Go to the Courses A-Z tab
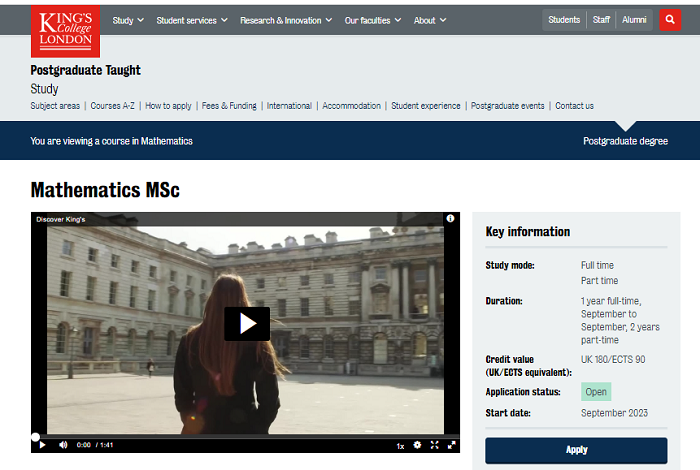This screenshot has height=470, width=700. 112,106
